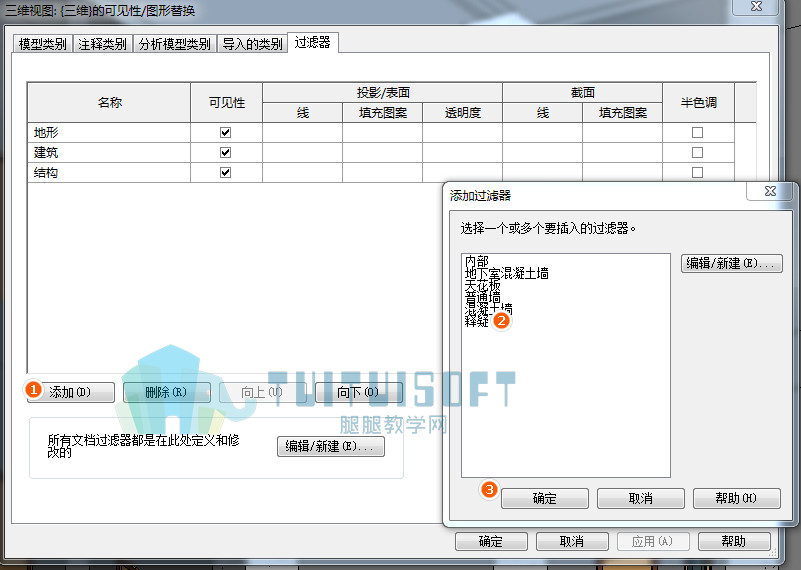The height and width of the screenshot is (570, 801).
Task: Click the 删除(R) button
Action: [167, 392]
